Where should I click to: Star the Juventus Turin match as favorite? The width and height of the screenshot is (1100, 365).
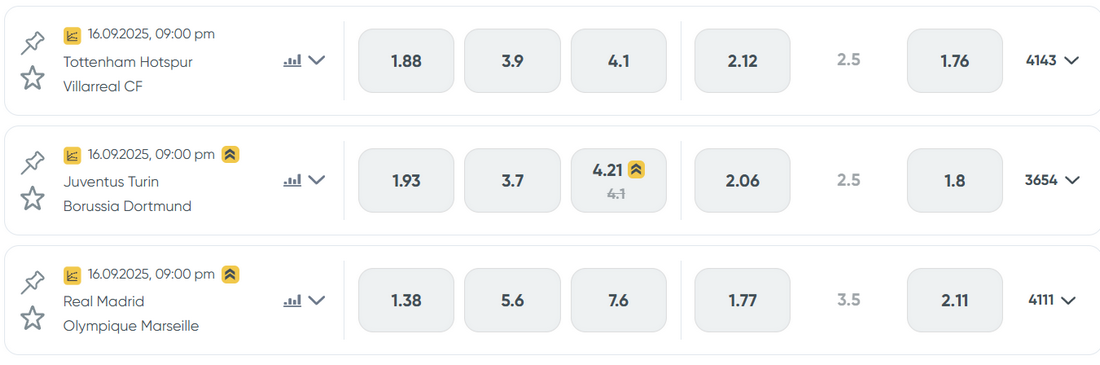pyautogui.click(x=32, y=197)
